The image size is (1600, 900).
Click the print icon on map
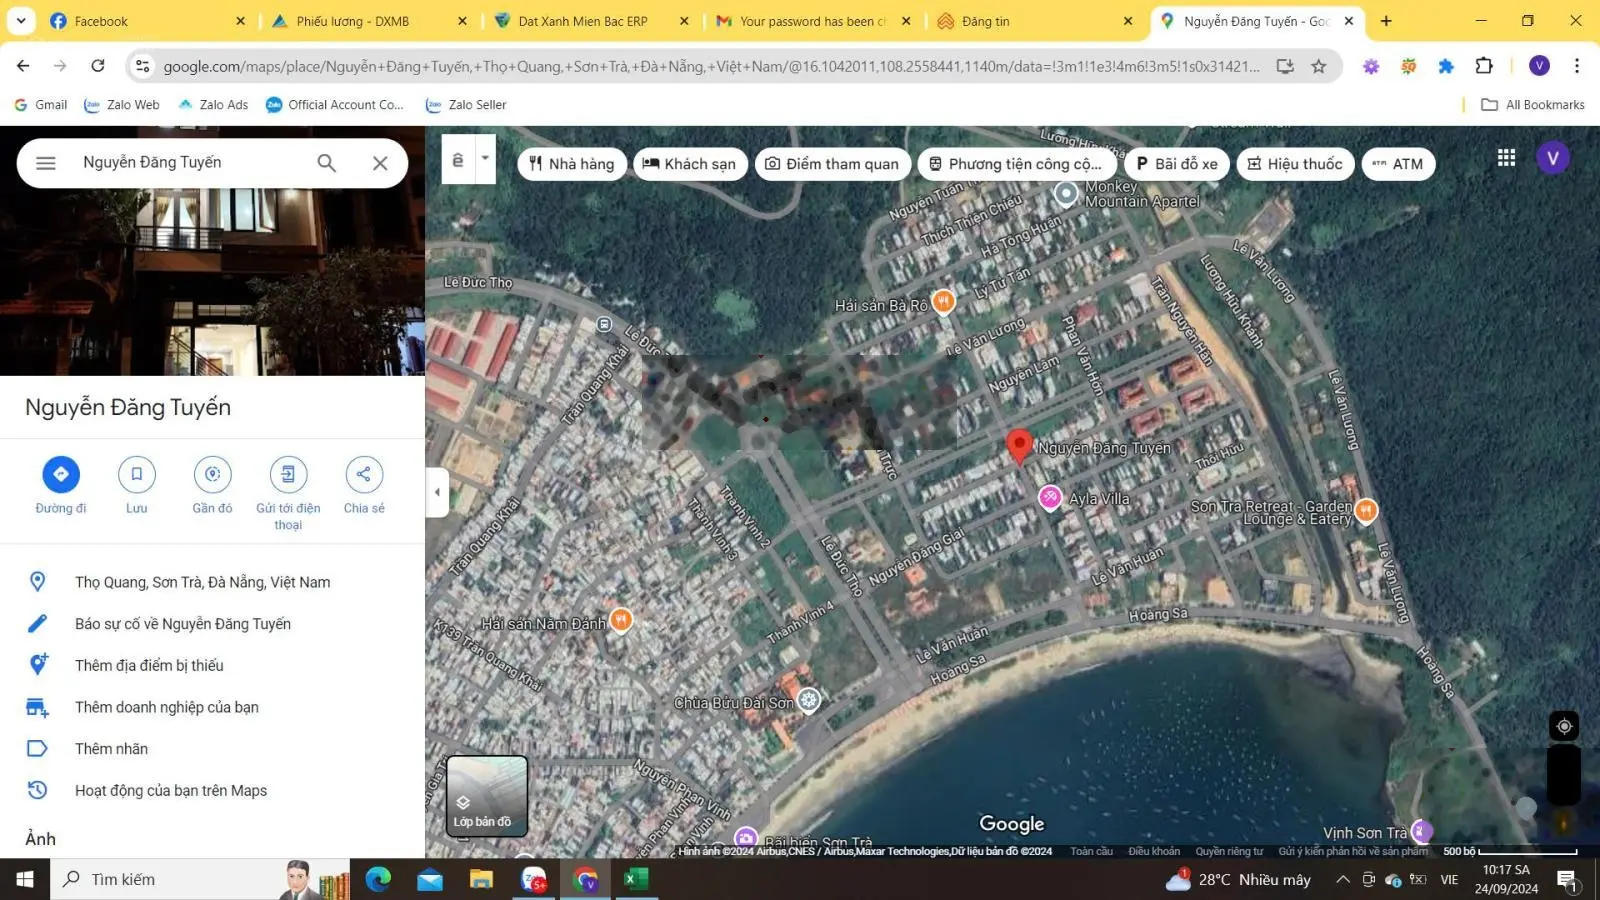(458, 160)
